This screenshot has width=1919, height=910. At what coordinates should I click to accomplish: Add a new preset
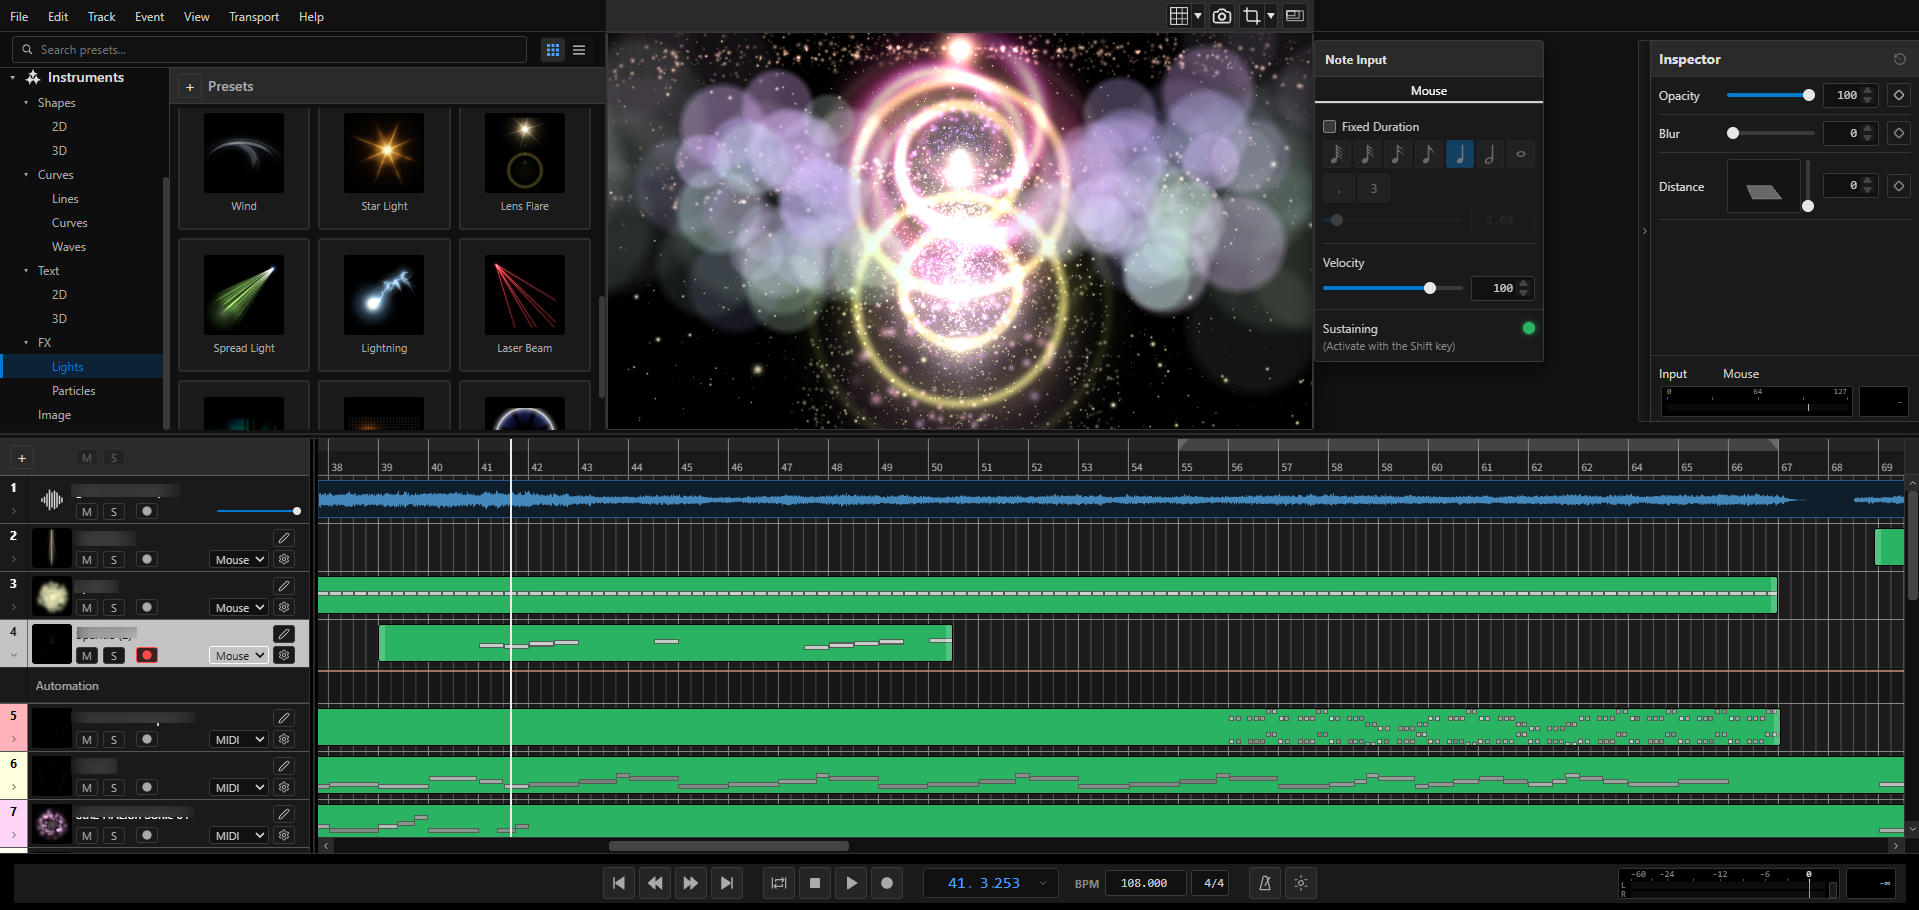190,87
